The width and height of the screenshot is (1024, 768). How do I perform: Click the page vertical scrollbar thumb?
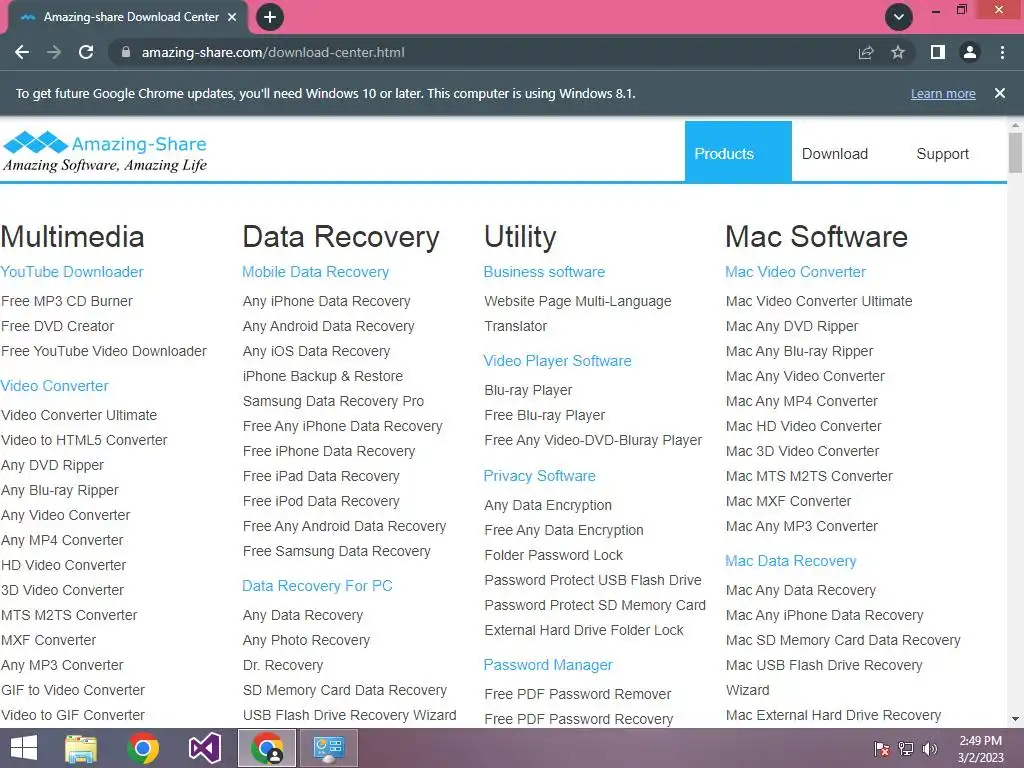pos(1015,152)
